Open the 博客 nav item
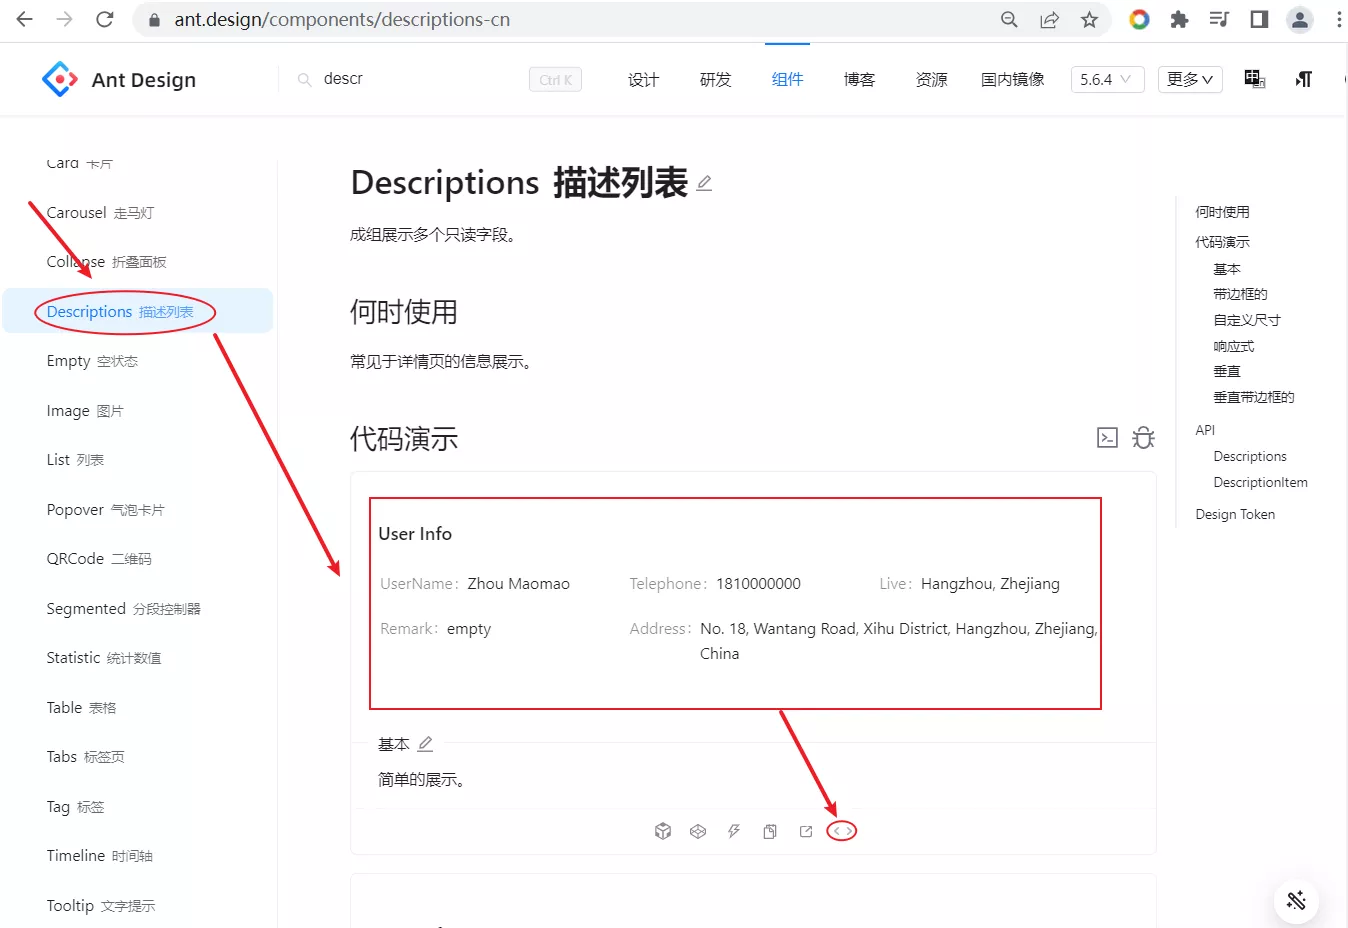This screenshot has width=1348, height=928. [x=859, y=80]
